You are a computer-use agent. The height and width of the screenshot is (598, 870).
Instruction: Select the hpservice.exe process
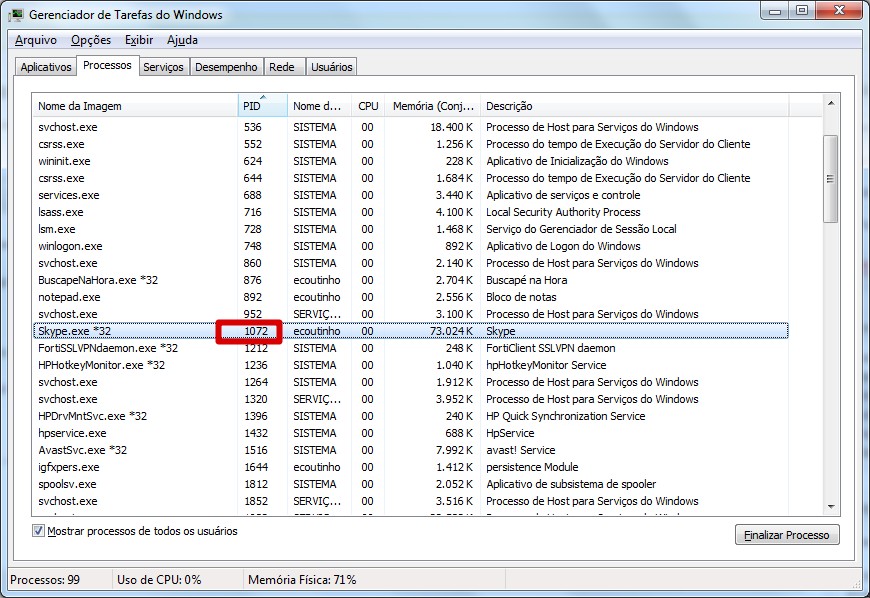411,433
